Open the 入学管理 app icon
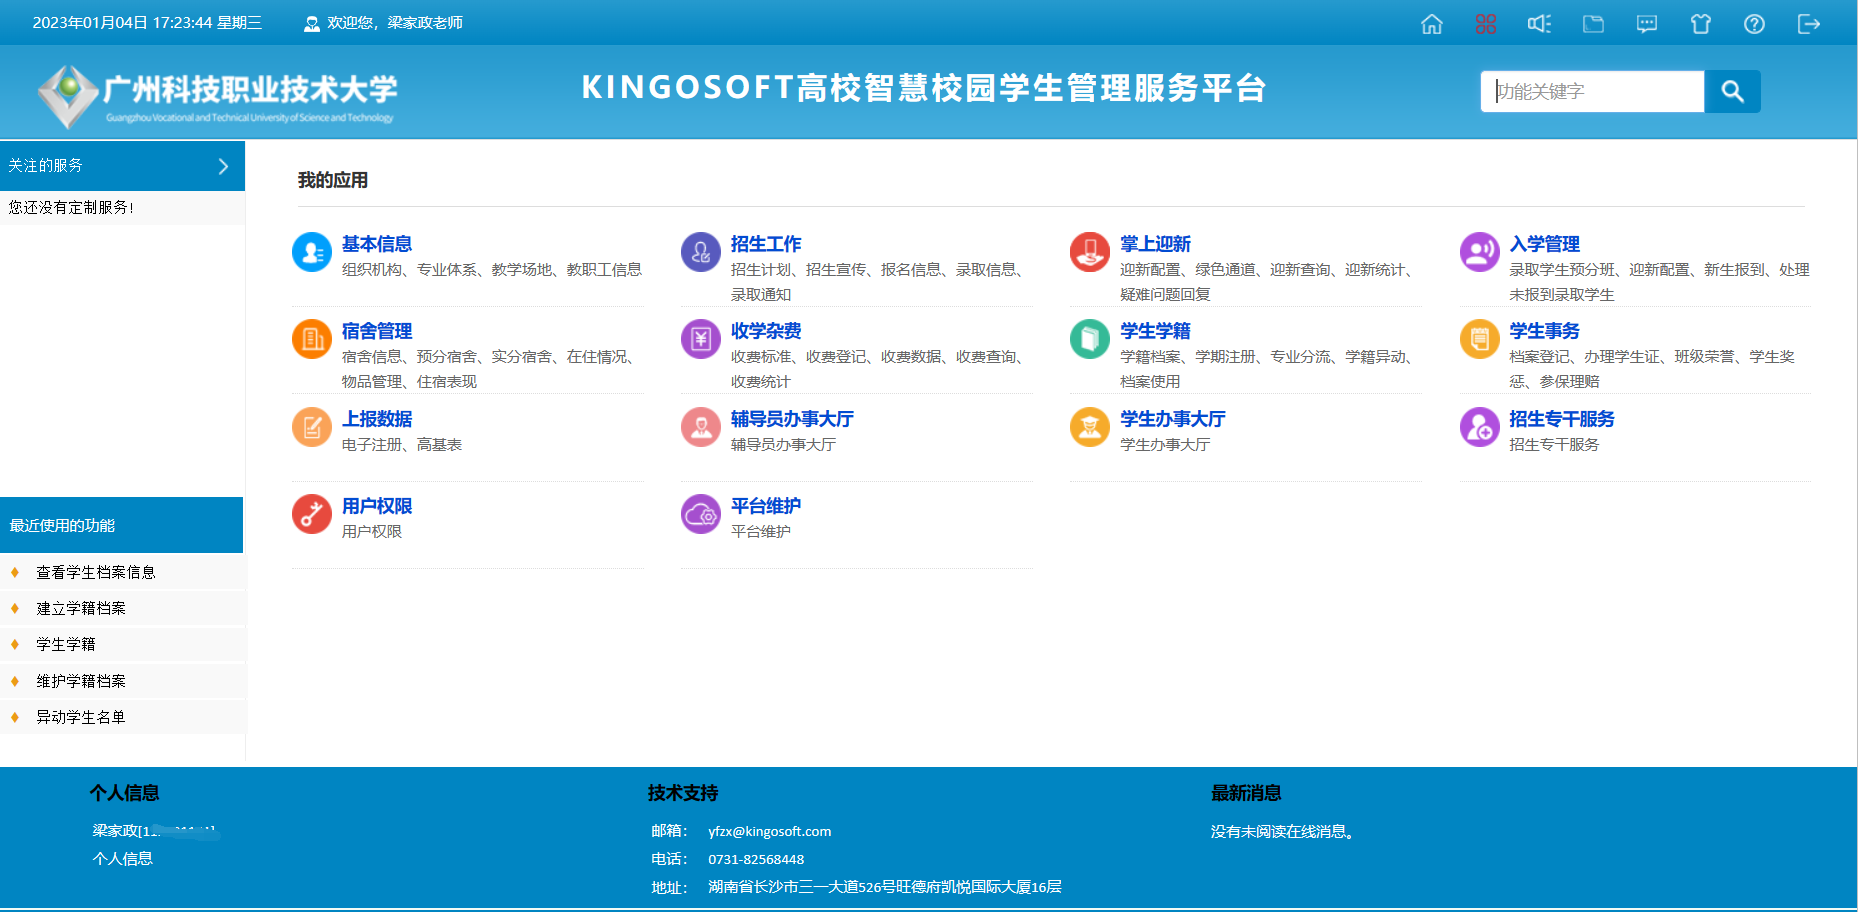Screen dimensions: 1858x912 1480,252
